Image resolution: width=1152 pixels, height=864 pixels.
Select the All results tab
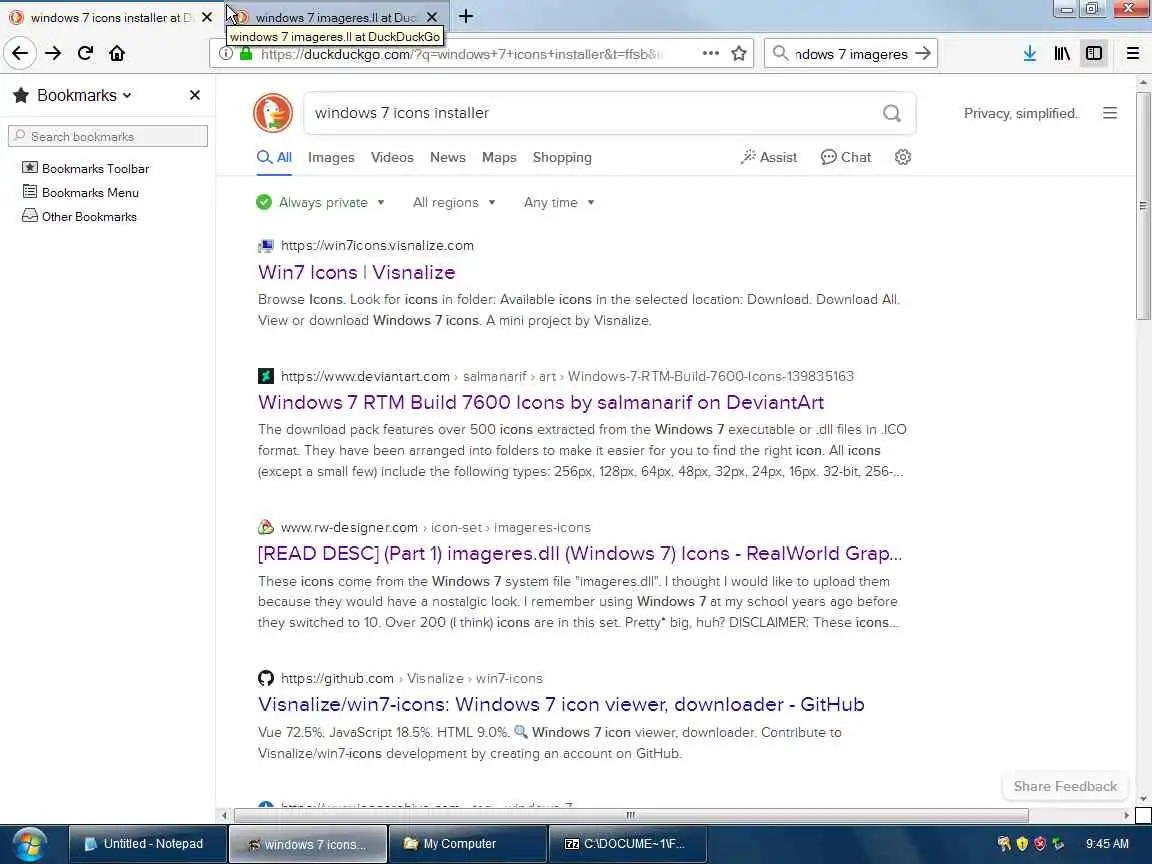[274, 157]
